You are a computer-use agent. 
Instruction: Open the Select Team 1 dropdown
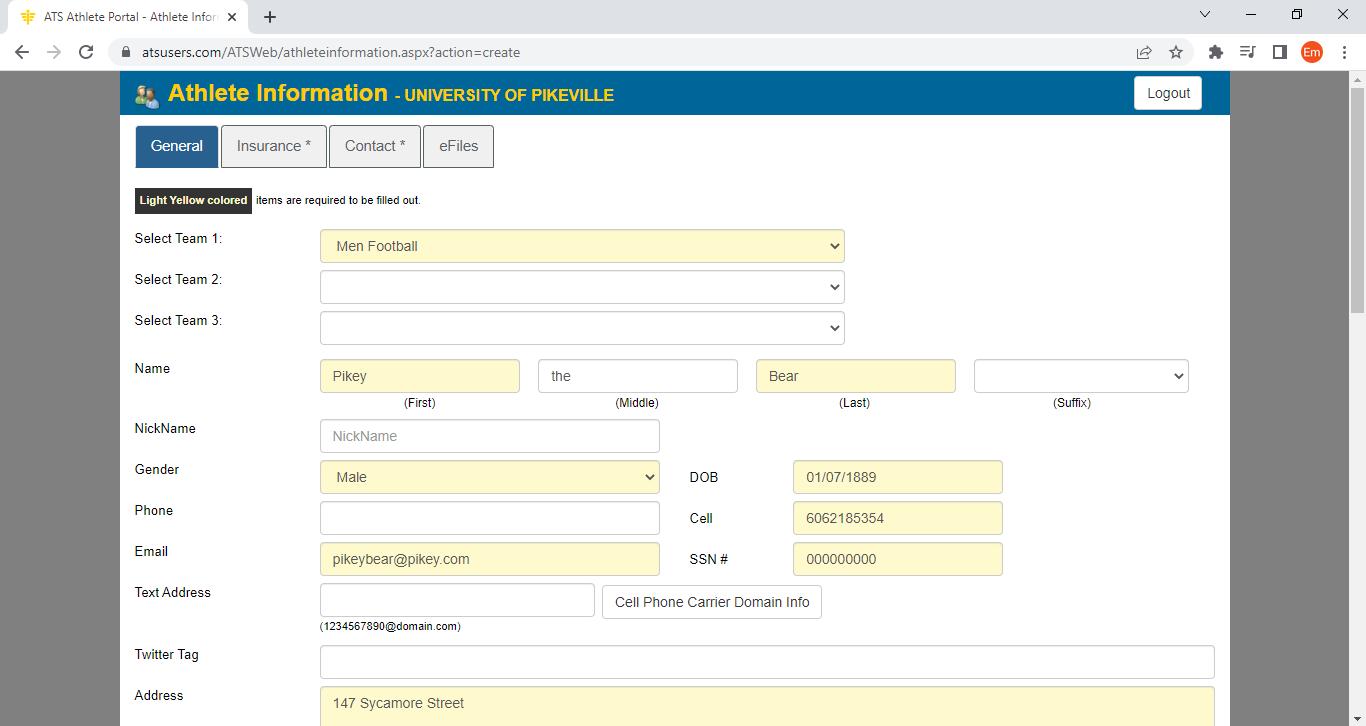(x=582, y=246)
